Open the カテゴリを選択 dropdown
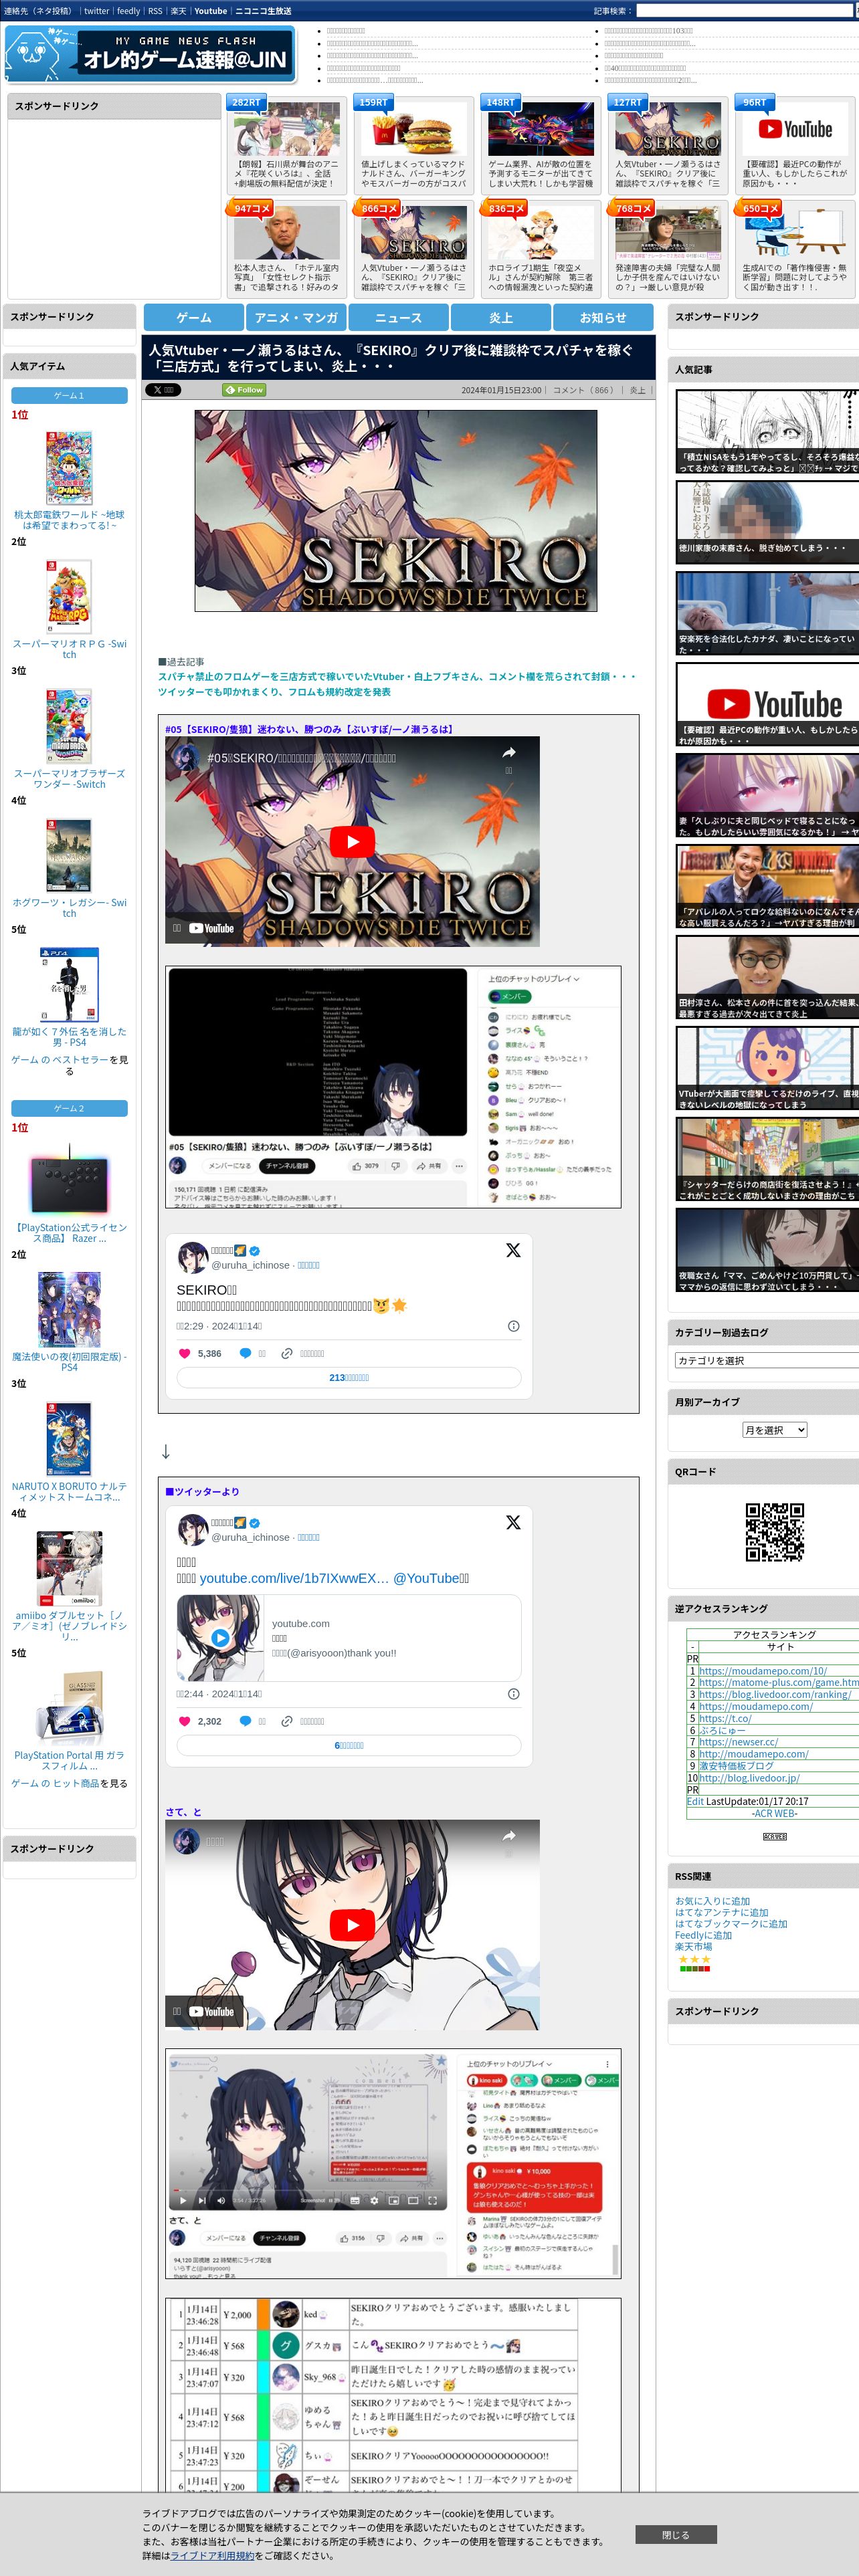 tap(767, 1360)
